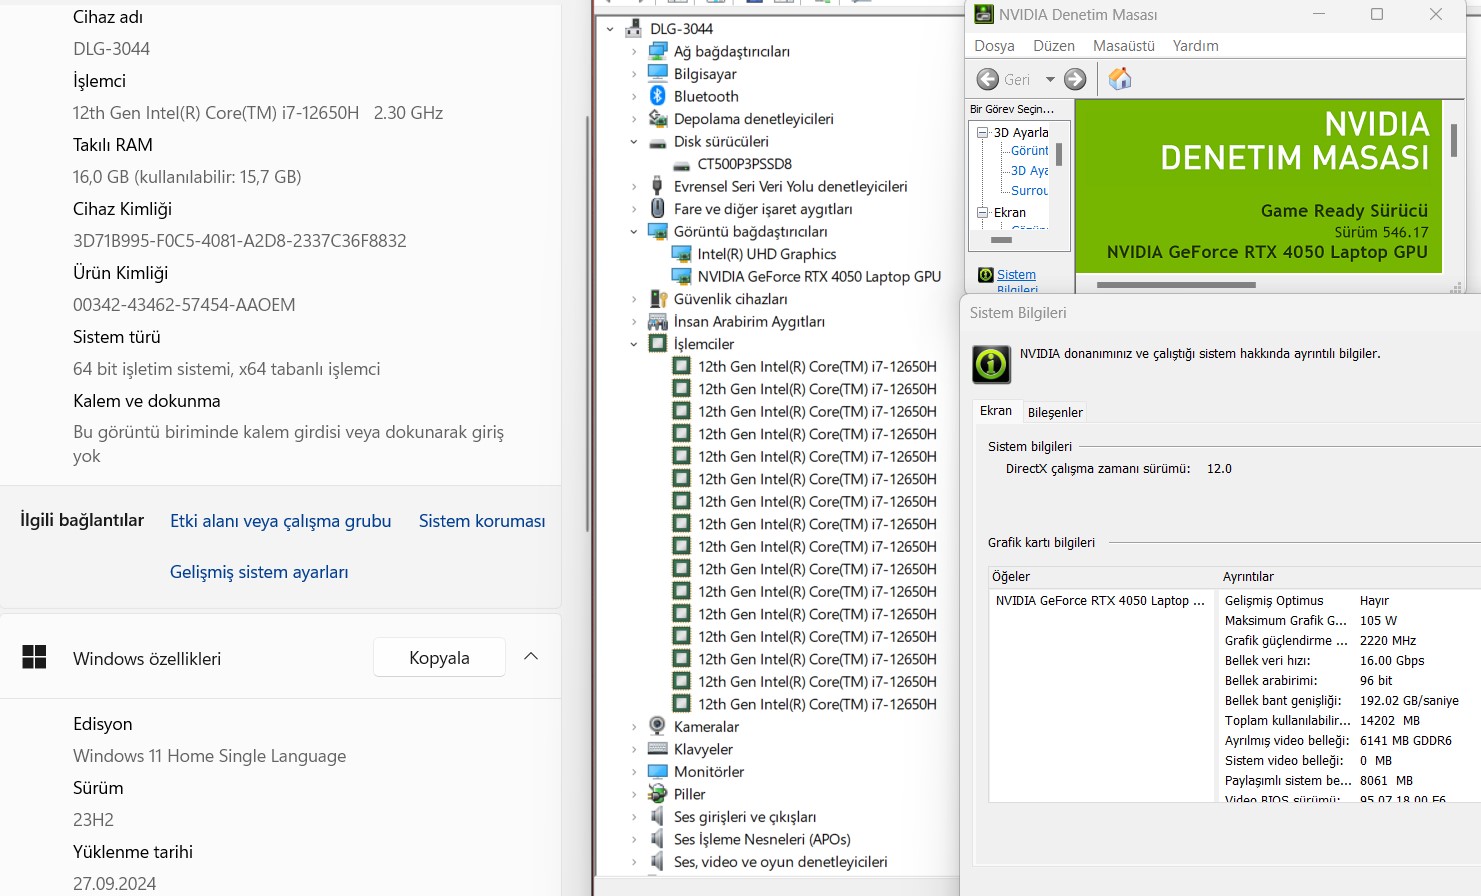Image resolution: width=1481 pixels, height=896 pixels.
Task: Click the NVIDIA forward arrow icon
Action: click(1075, 79)
